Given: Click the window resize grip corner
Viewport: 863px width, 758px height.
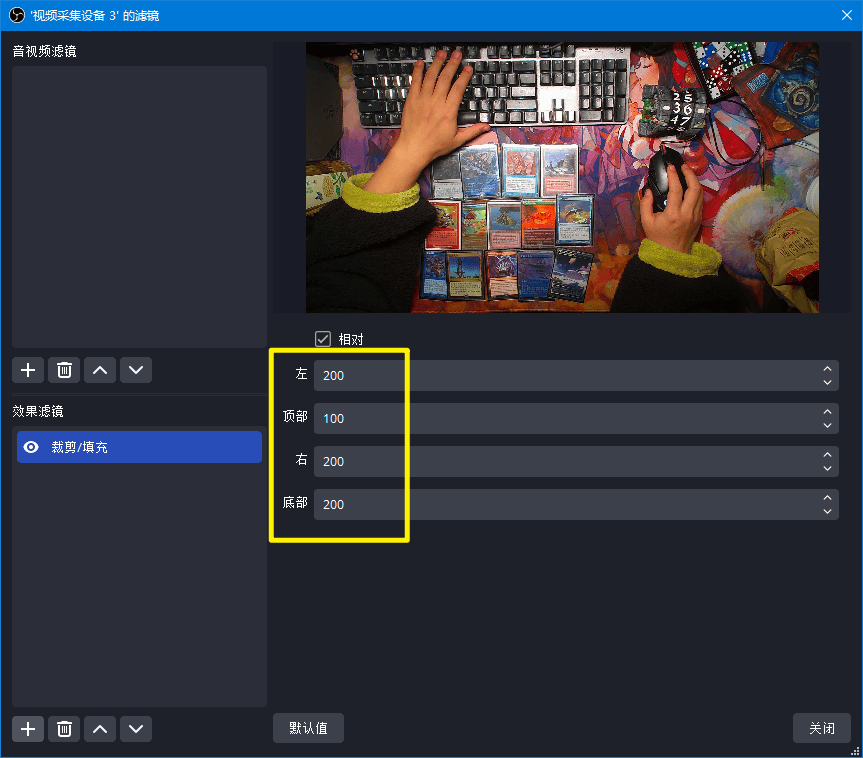Looking at the screenshot, I should pos(855,750).
